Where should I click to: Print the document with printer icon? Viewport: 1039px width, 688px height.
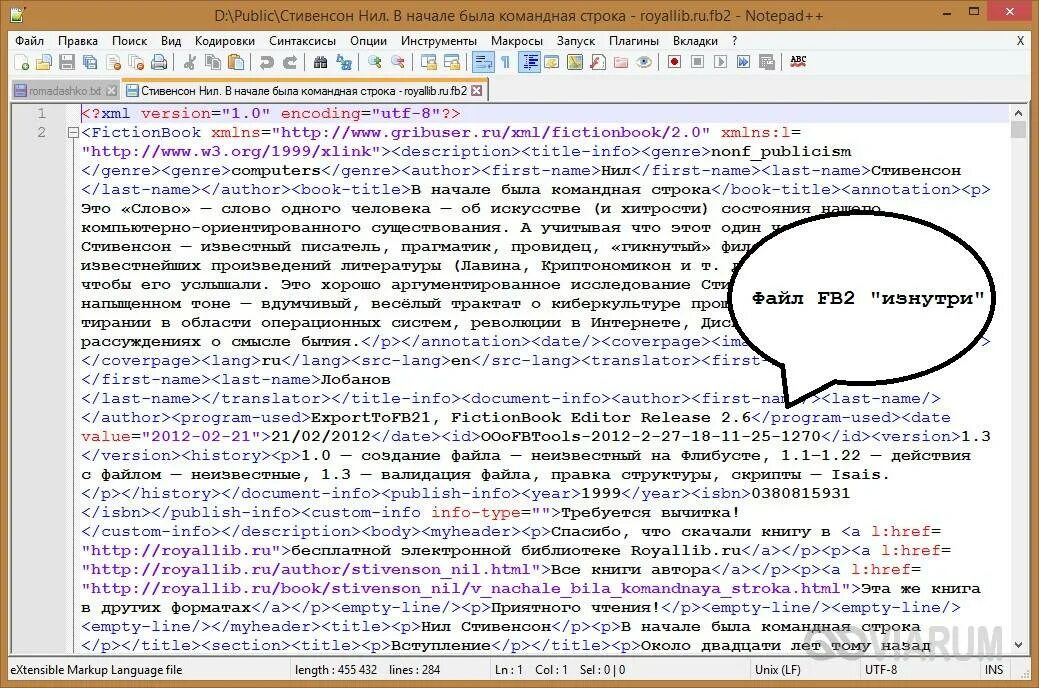[x=159, y=62]
